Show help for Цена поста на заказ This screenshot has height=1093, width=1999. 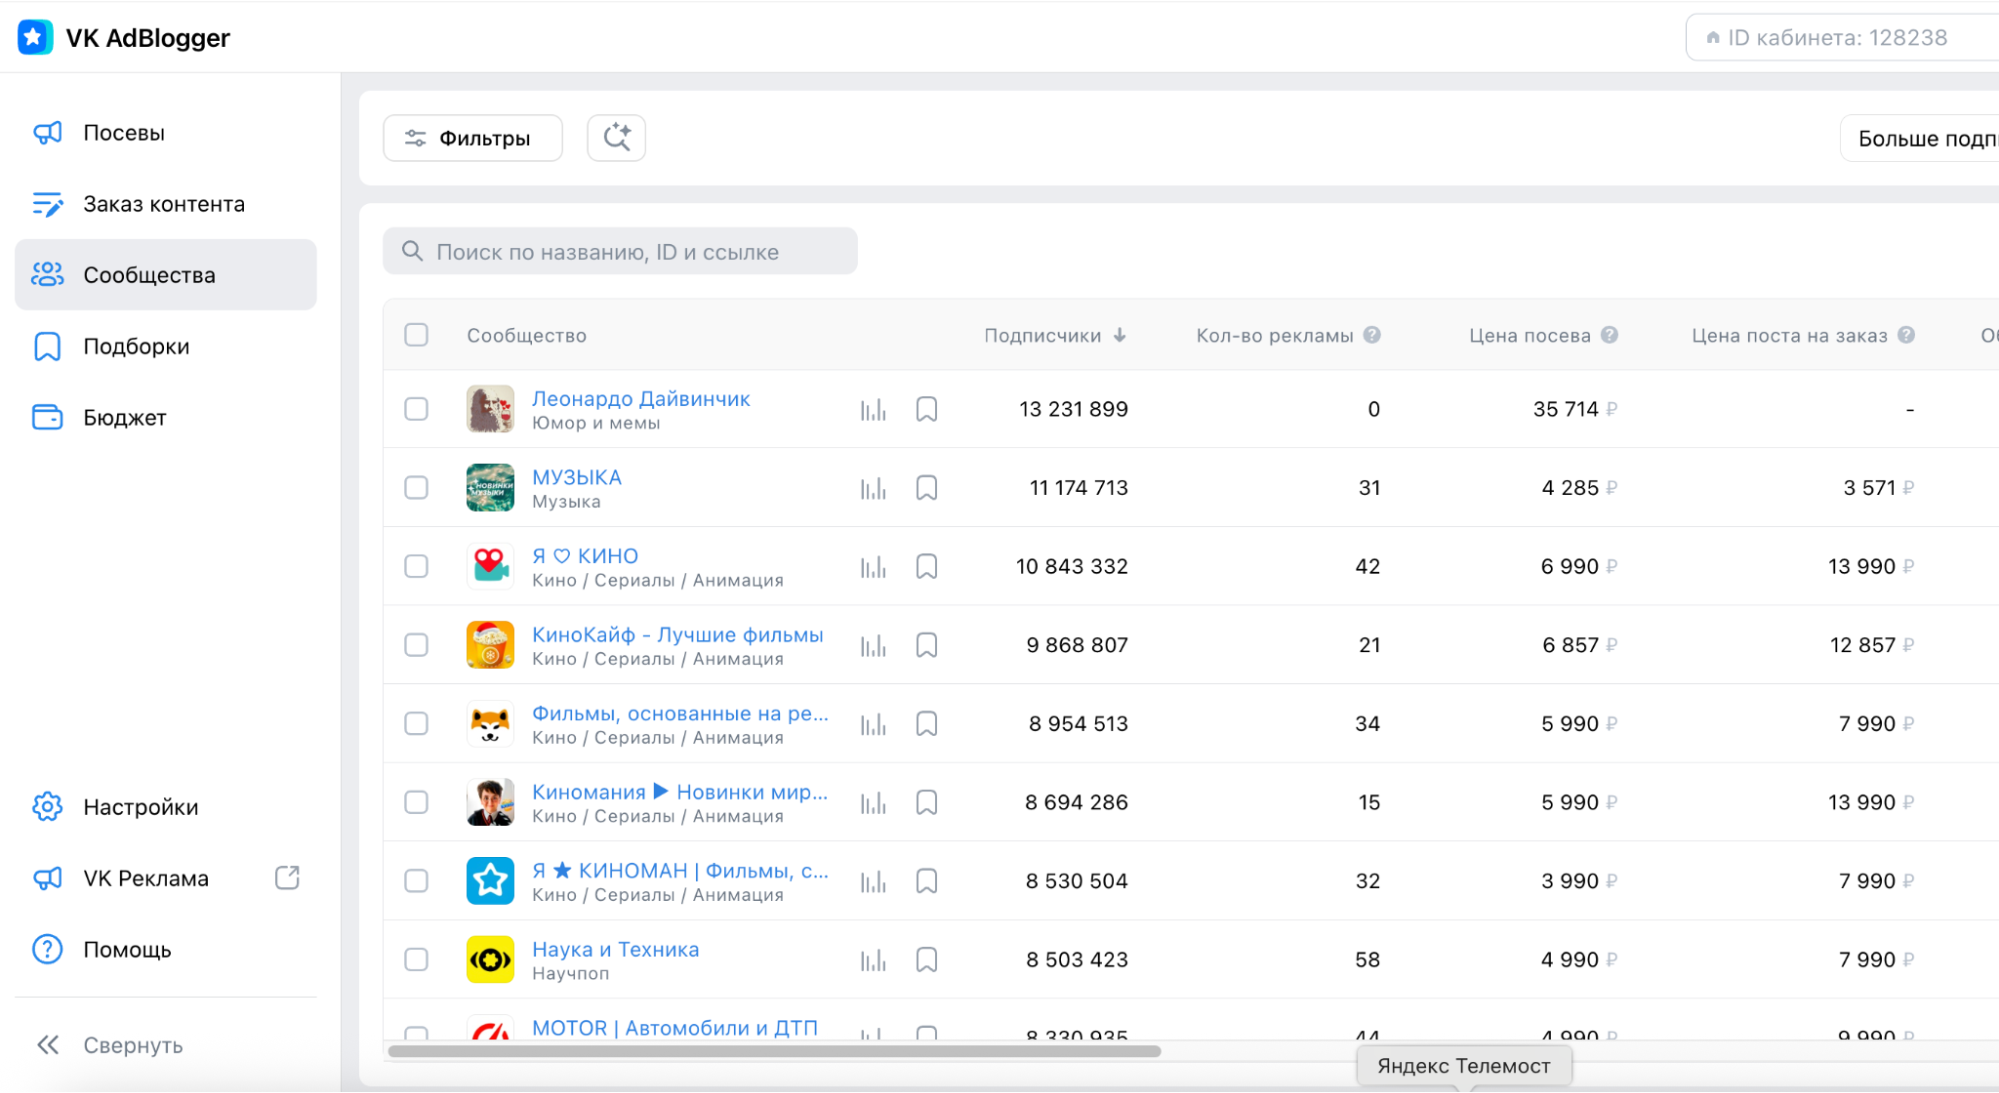pos(1906,335)
